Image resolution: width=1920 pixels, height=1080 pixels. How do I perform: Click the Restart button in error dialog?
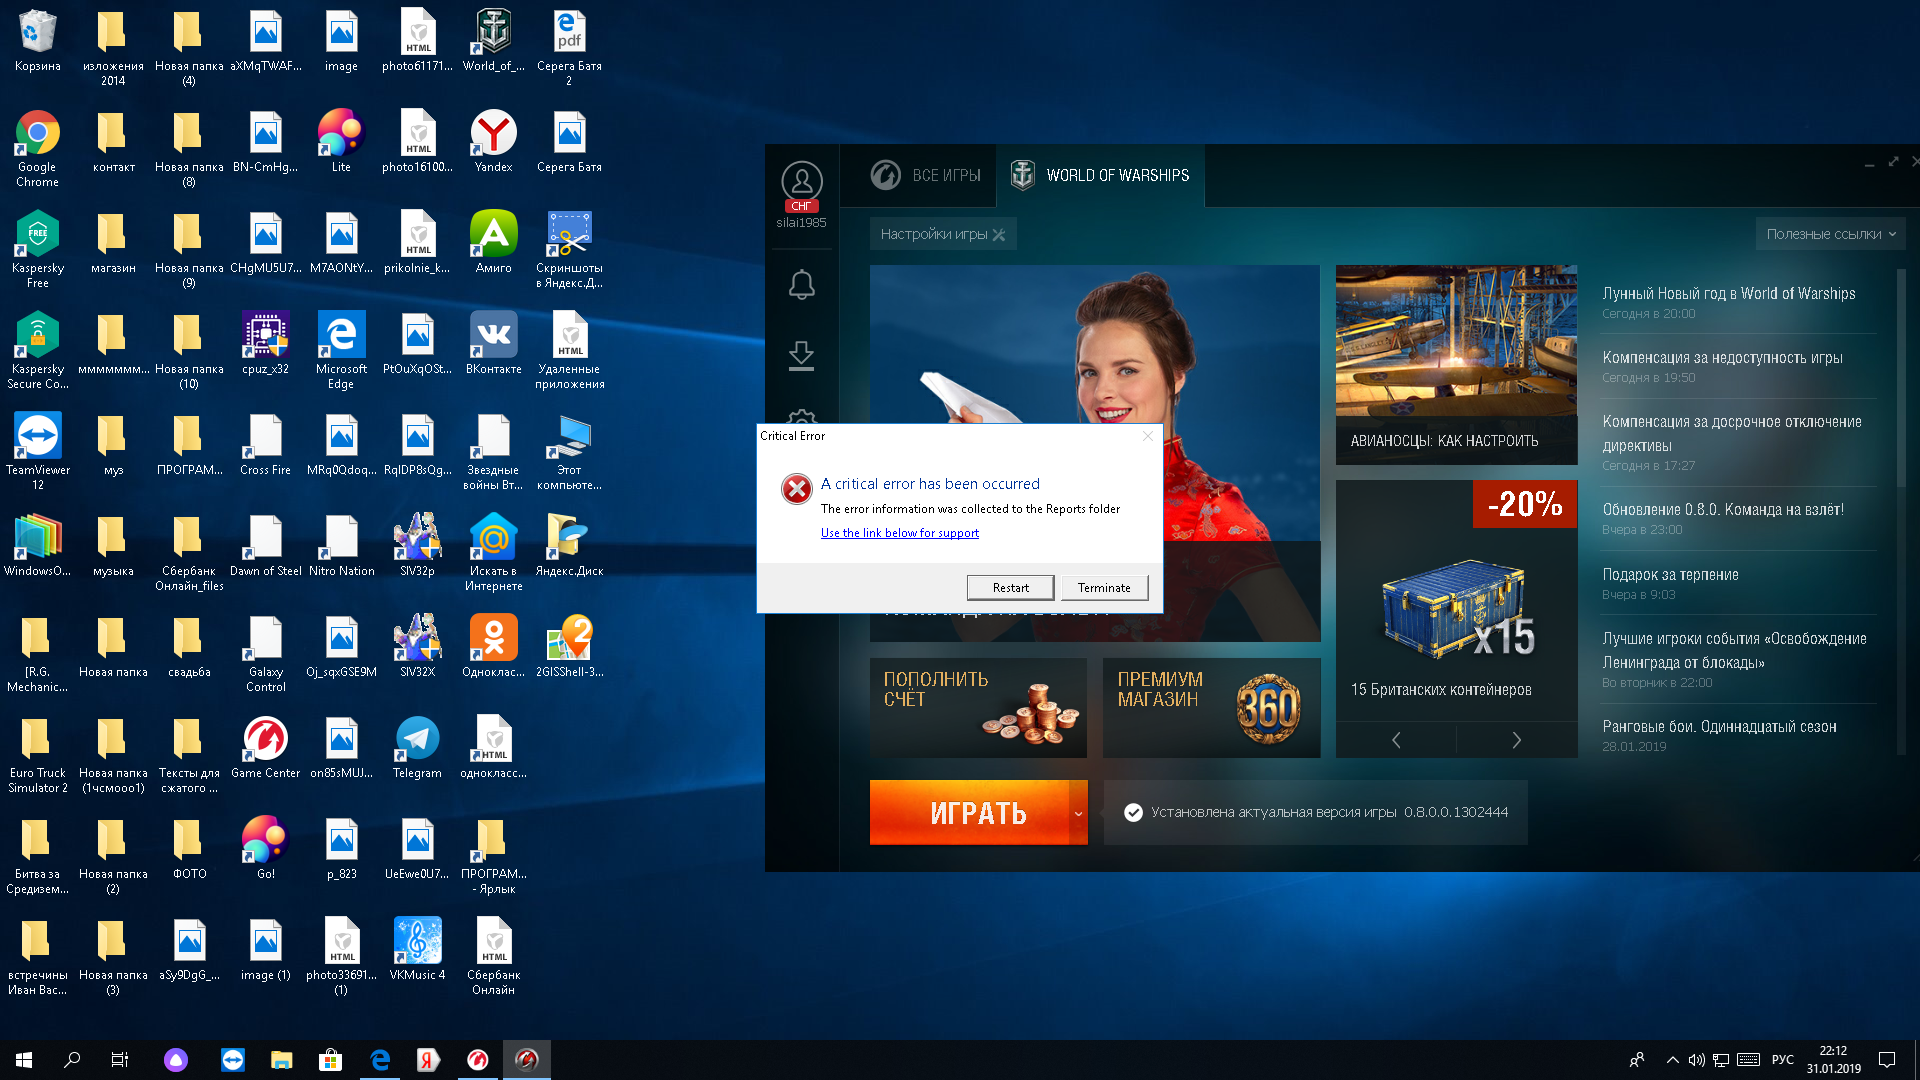coord(1010,588)
